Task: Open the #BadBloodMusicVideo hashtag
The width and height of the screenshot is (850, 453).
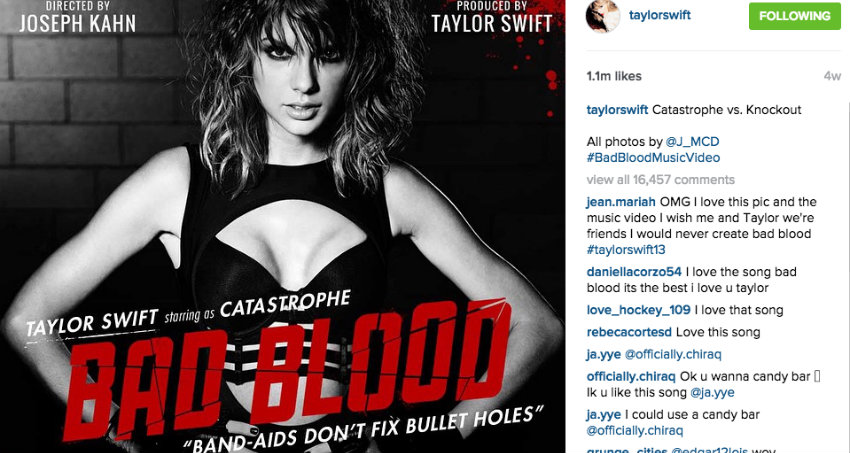Action: (x=653, y=158)
